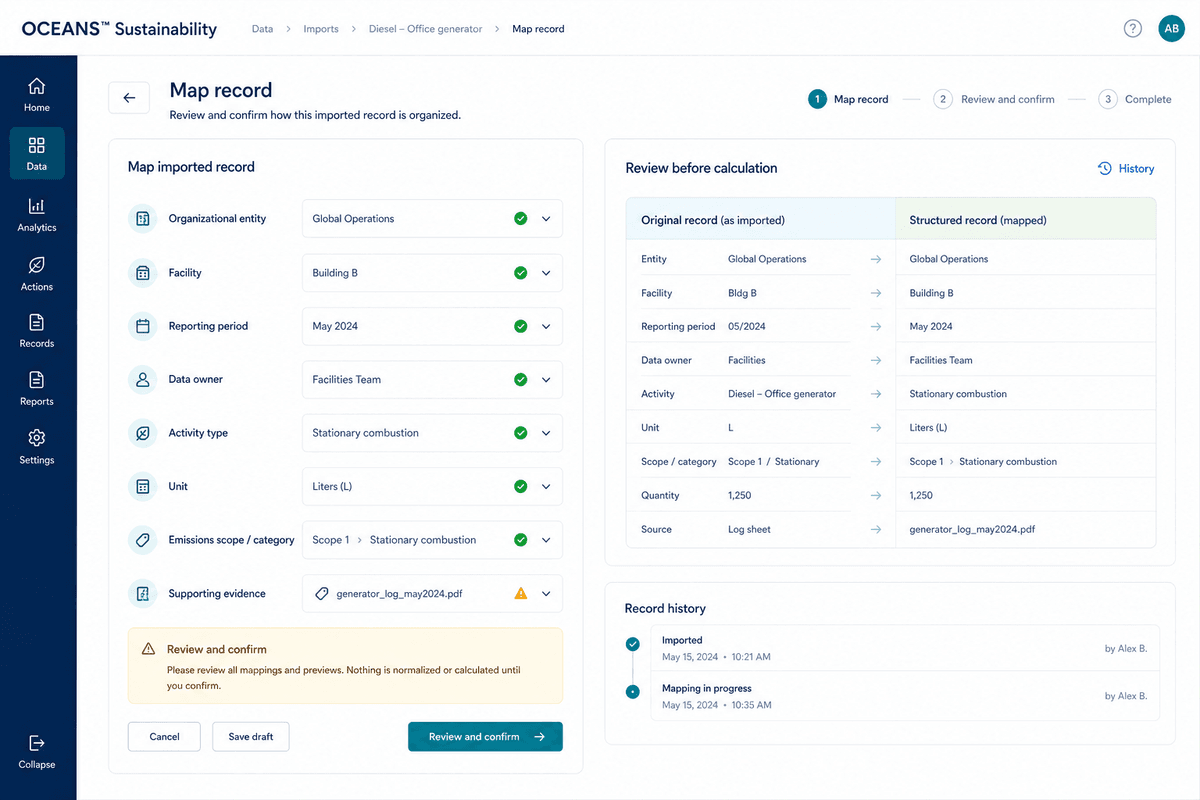Click the green check on Global Operations
1200x800 pixels.
[520, 218]
